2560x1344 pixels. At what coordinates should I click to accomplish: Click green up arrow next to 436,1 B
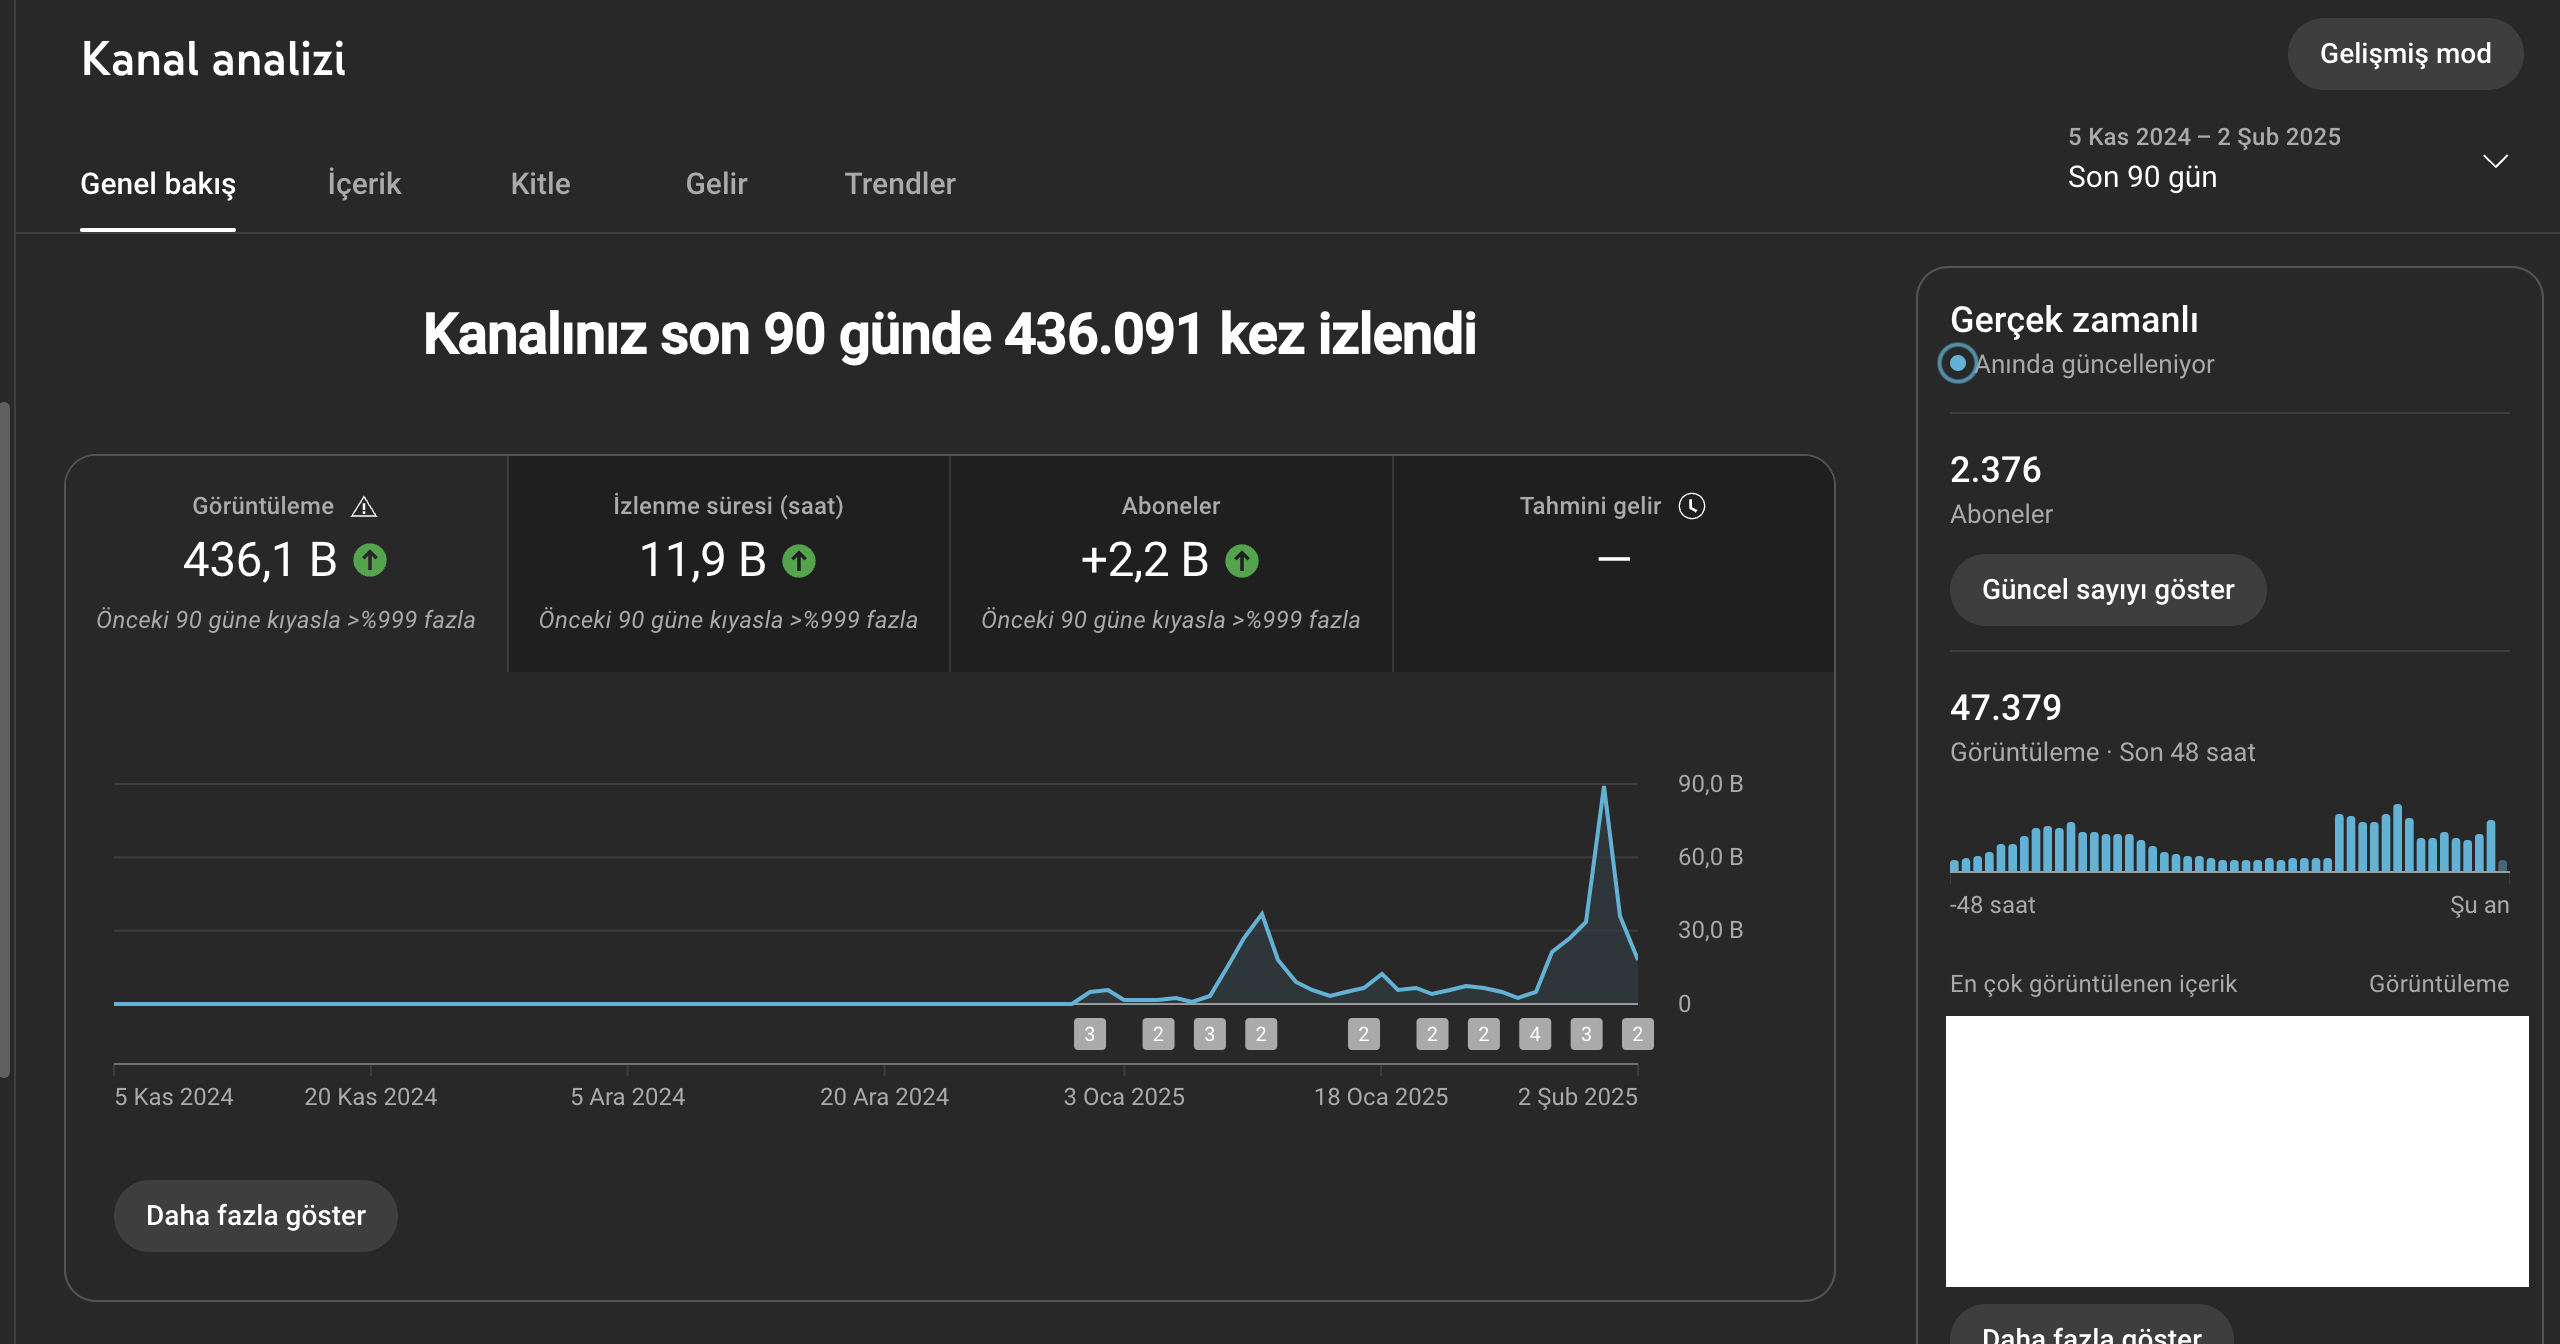(370, 560)
